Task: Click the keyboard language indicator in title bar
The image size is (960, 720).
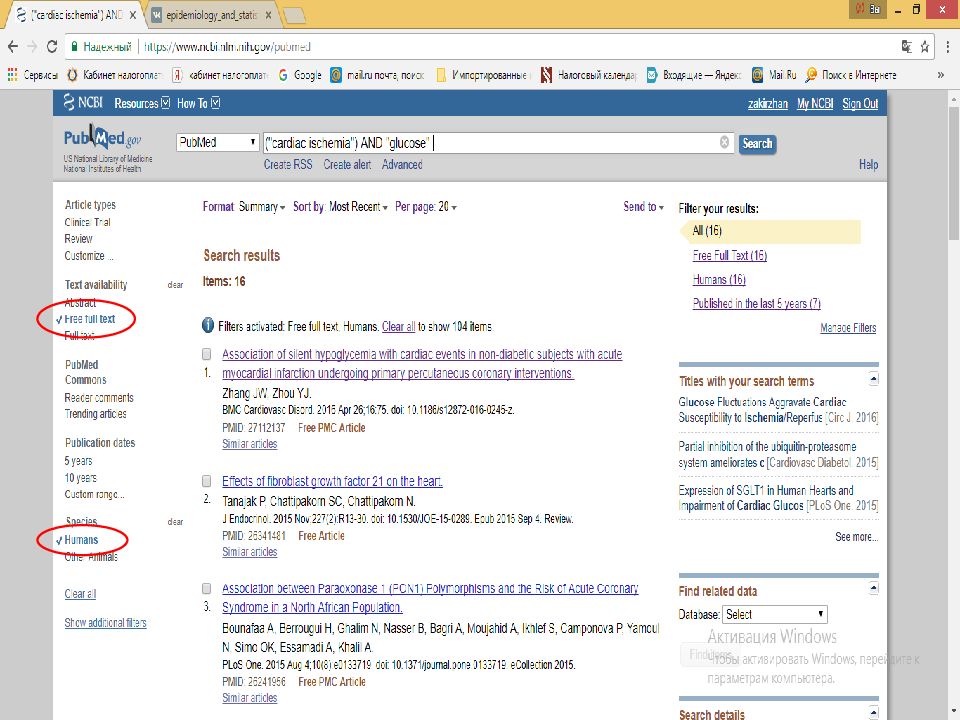Action: 868,9
